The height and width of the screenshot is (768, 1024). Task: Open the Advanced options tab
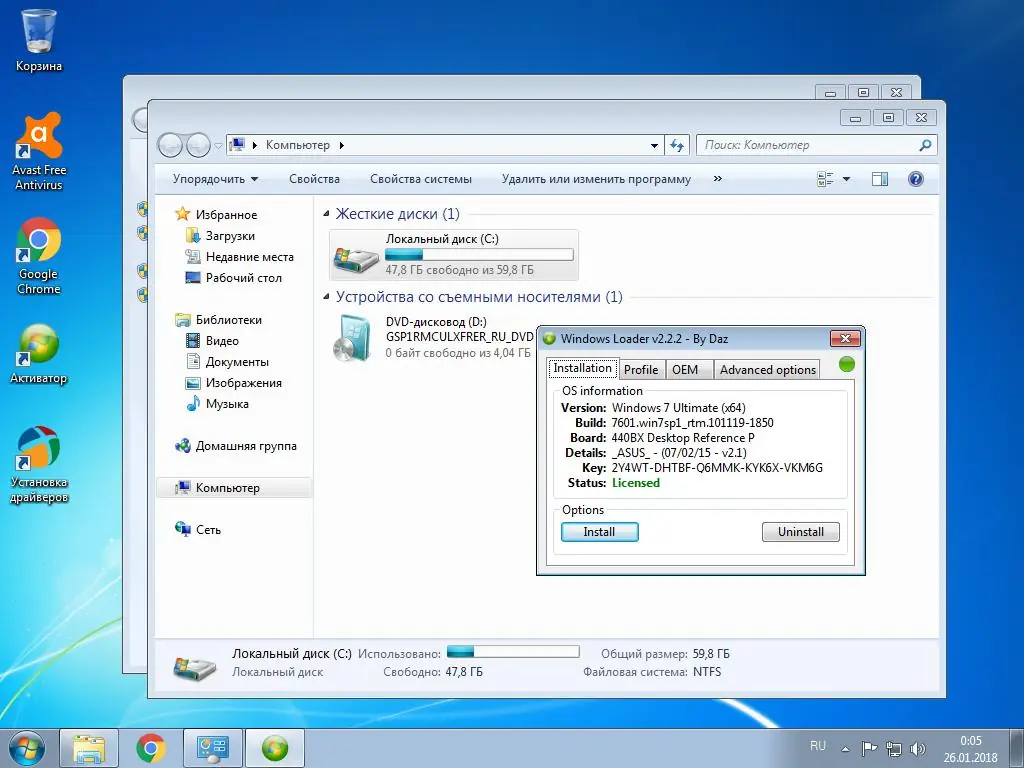[x=766, y=369]
